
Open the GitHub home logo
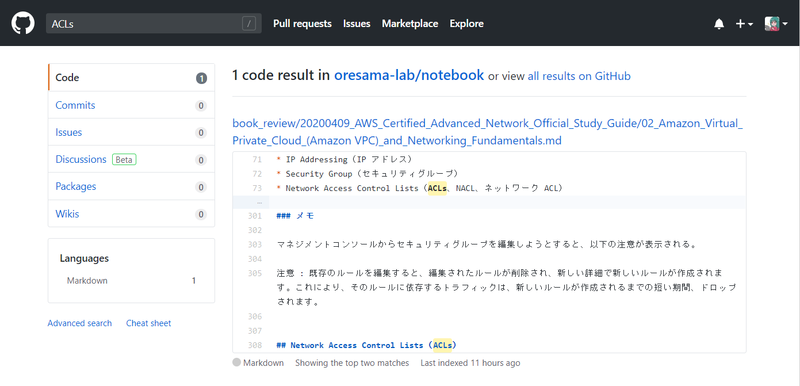tap(23, 23)
